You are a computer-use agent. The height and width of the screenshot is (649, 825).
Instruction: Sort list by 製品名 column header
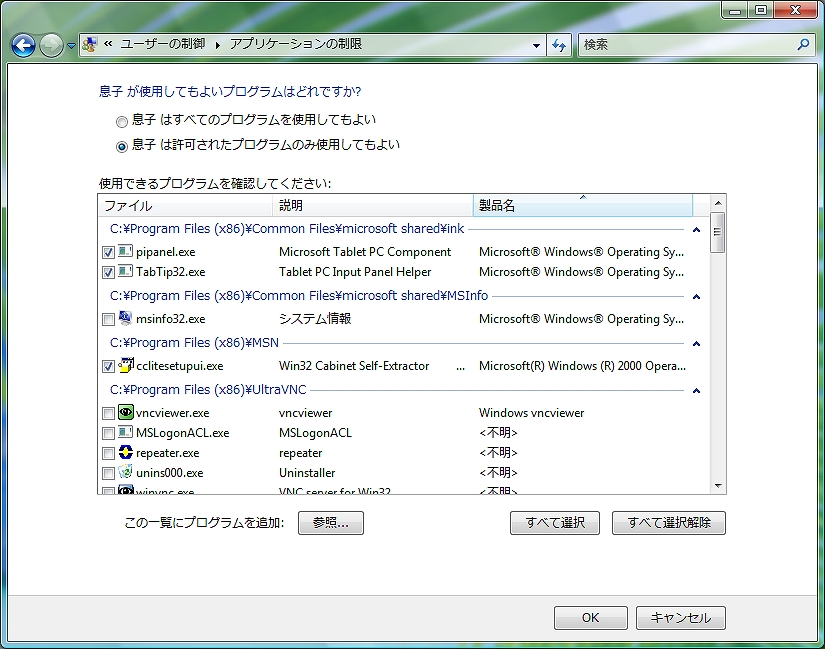point(582,206)
